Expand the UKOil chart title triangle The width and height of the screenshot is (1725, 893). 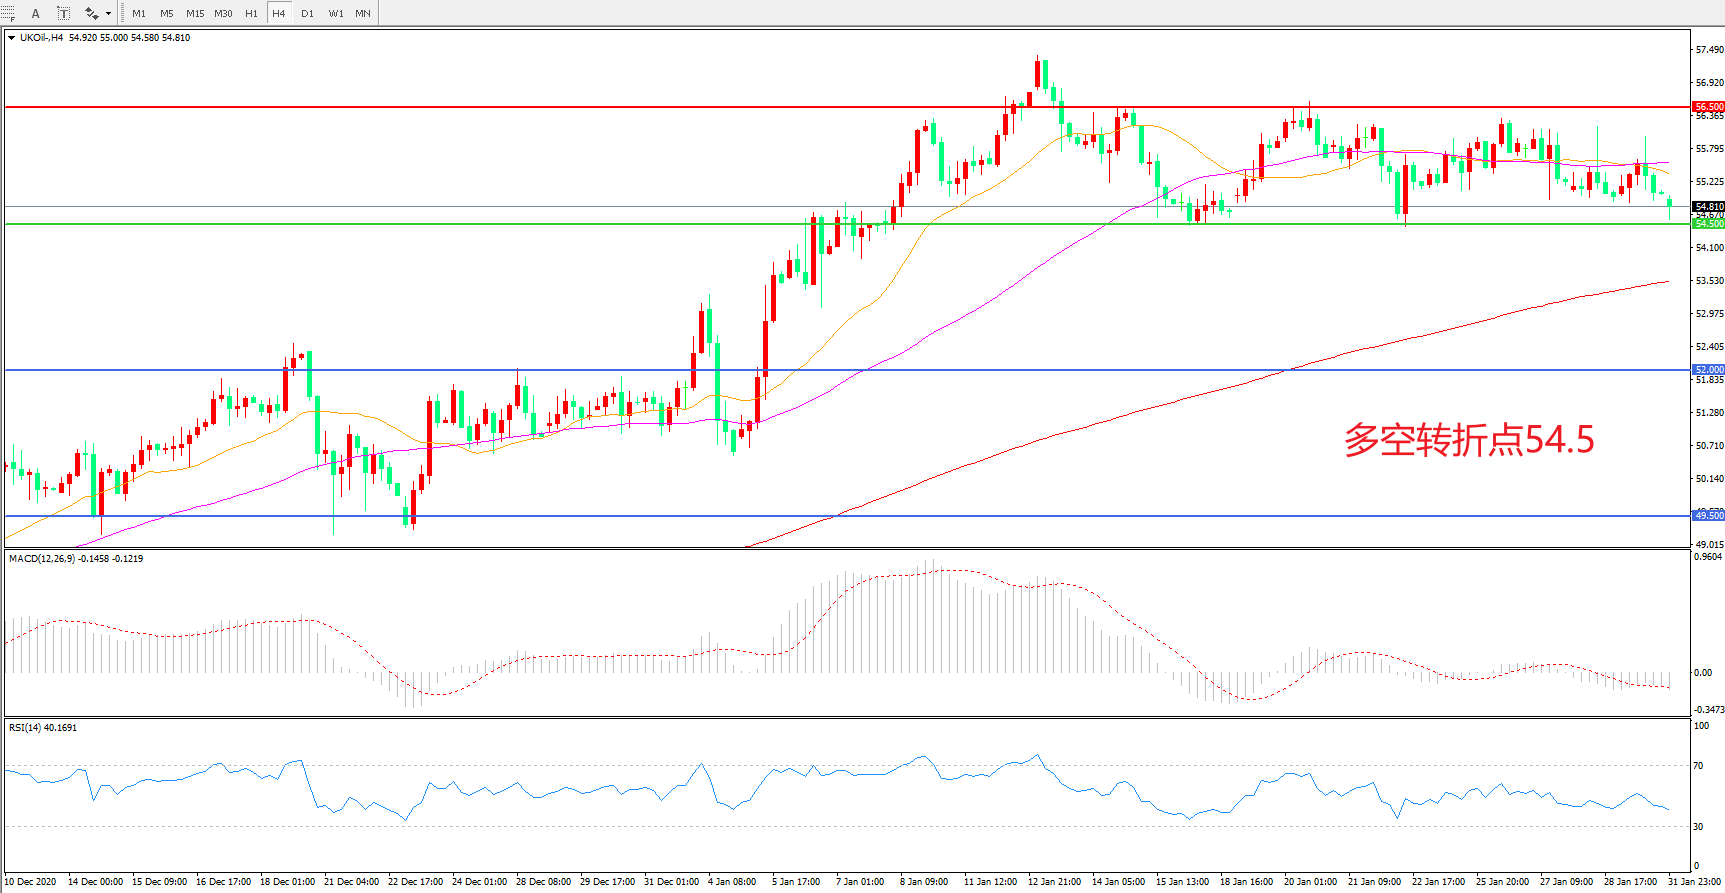11,38
